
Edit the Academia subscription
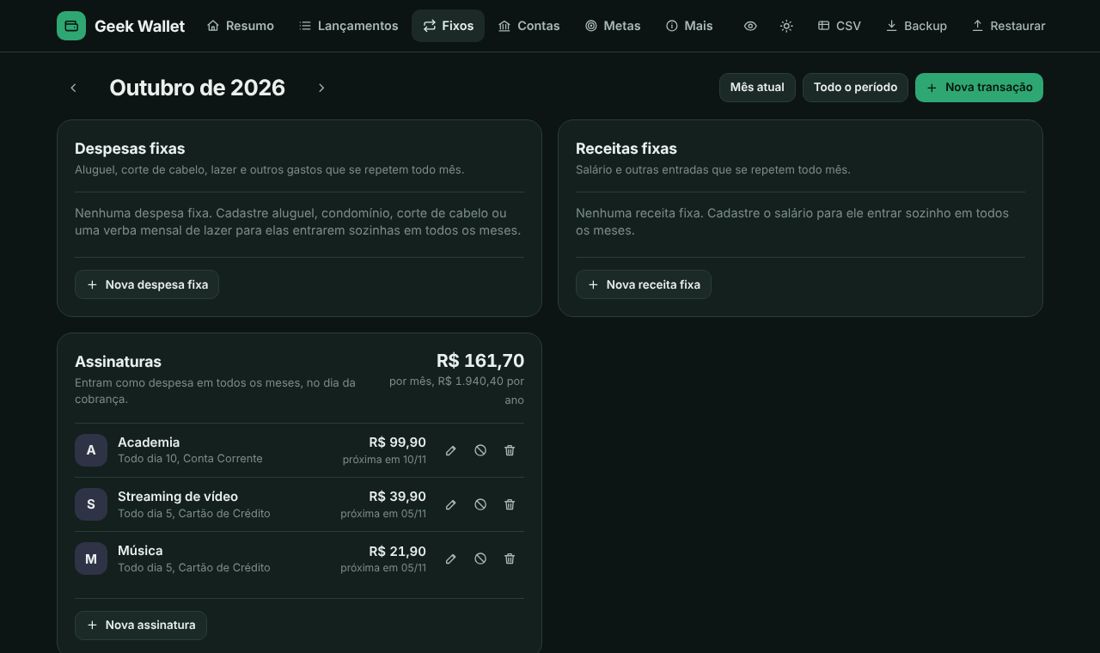(450, 450)
